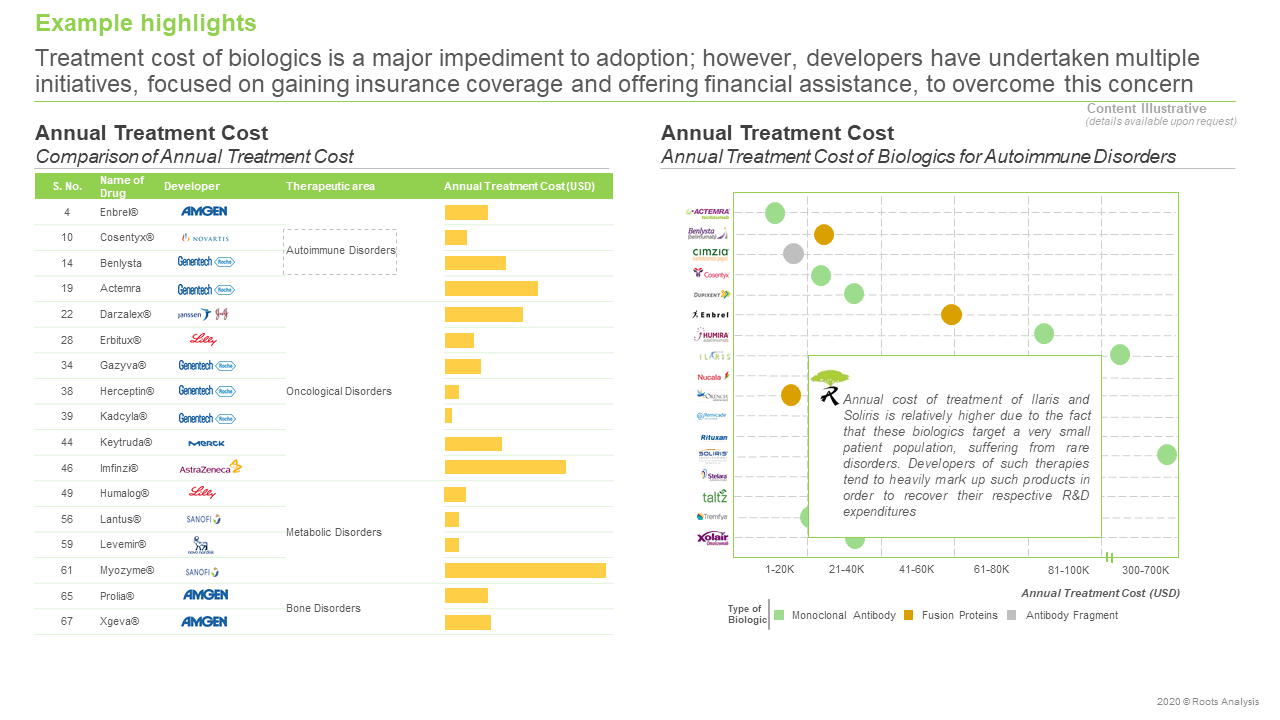Click the green data point for Humira

coord(1044,334)
